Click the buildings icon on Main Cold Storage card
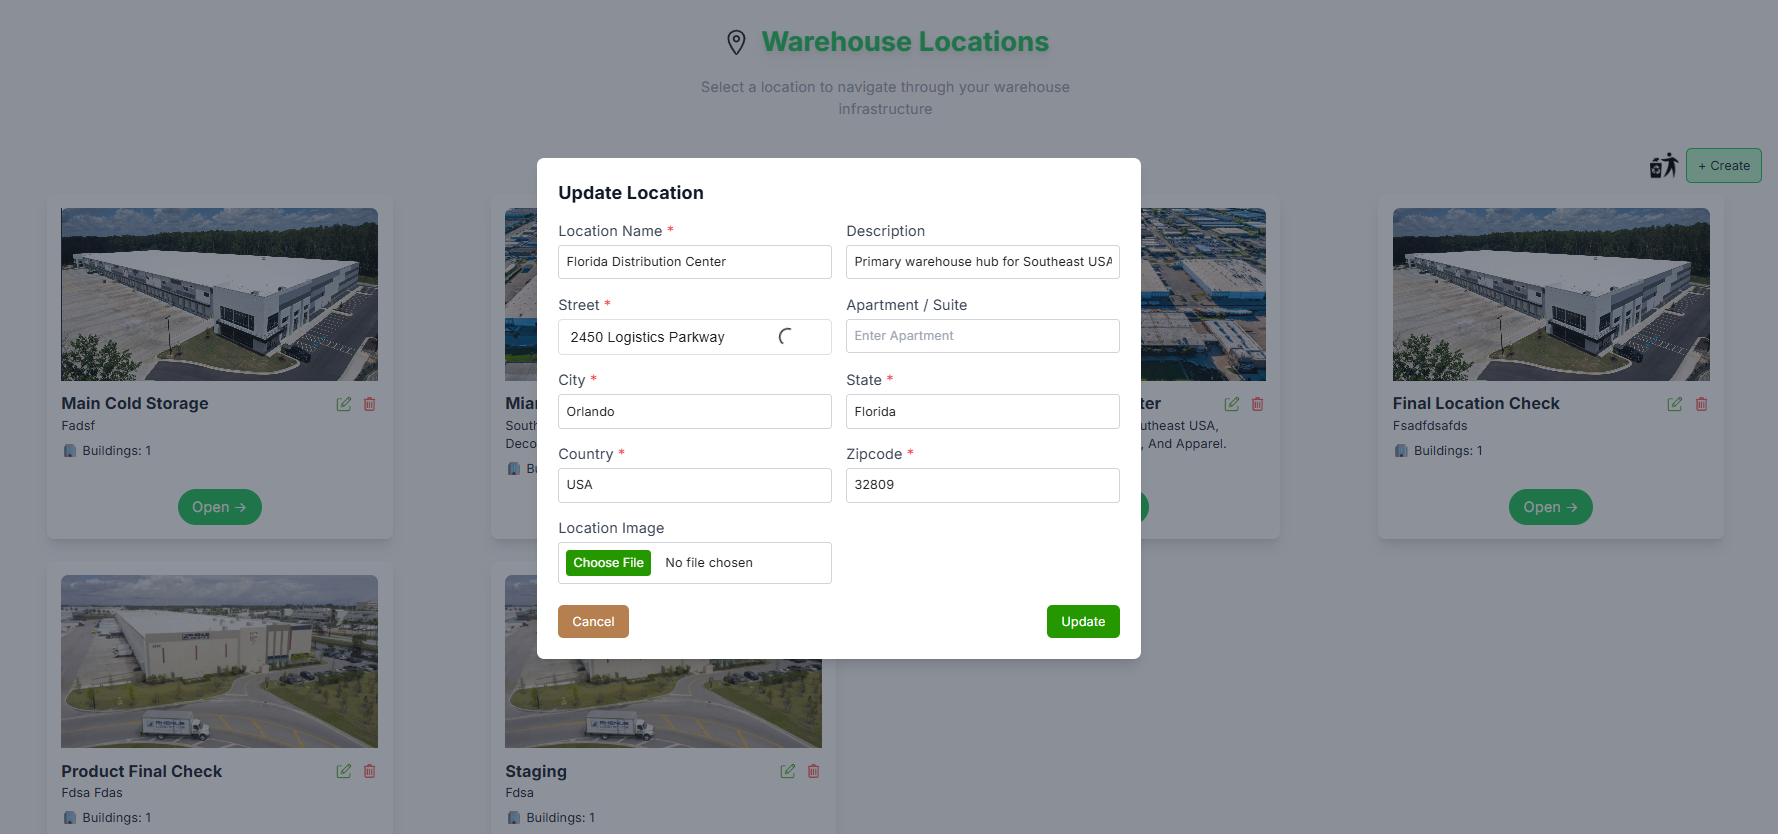The image size is (1778, 834). point(70,451)
